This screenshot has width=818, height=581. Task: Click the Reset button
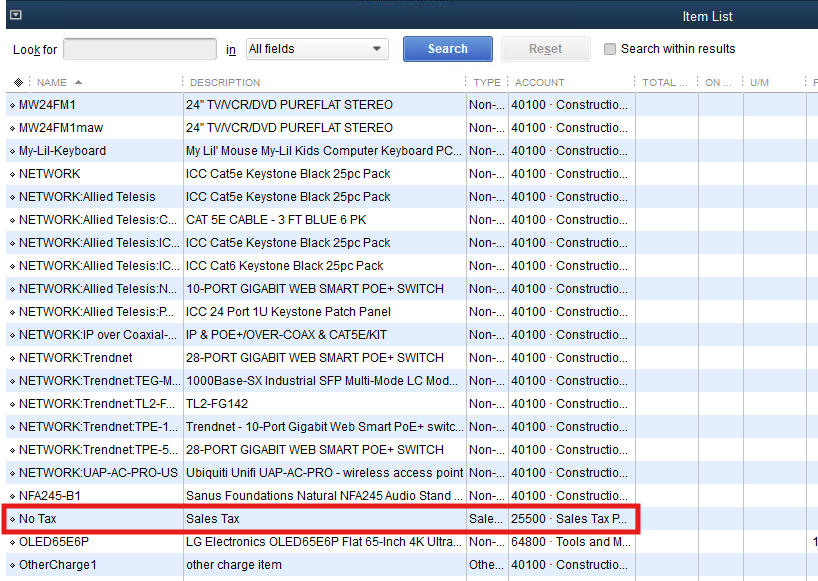pyautogui.click(x=545, y=49)
